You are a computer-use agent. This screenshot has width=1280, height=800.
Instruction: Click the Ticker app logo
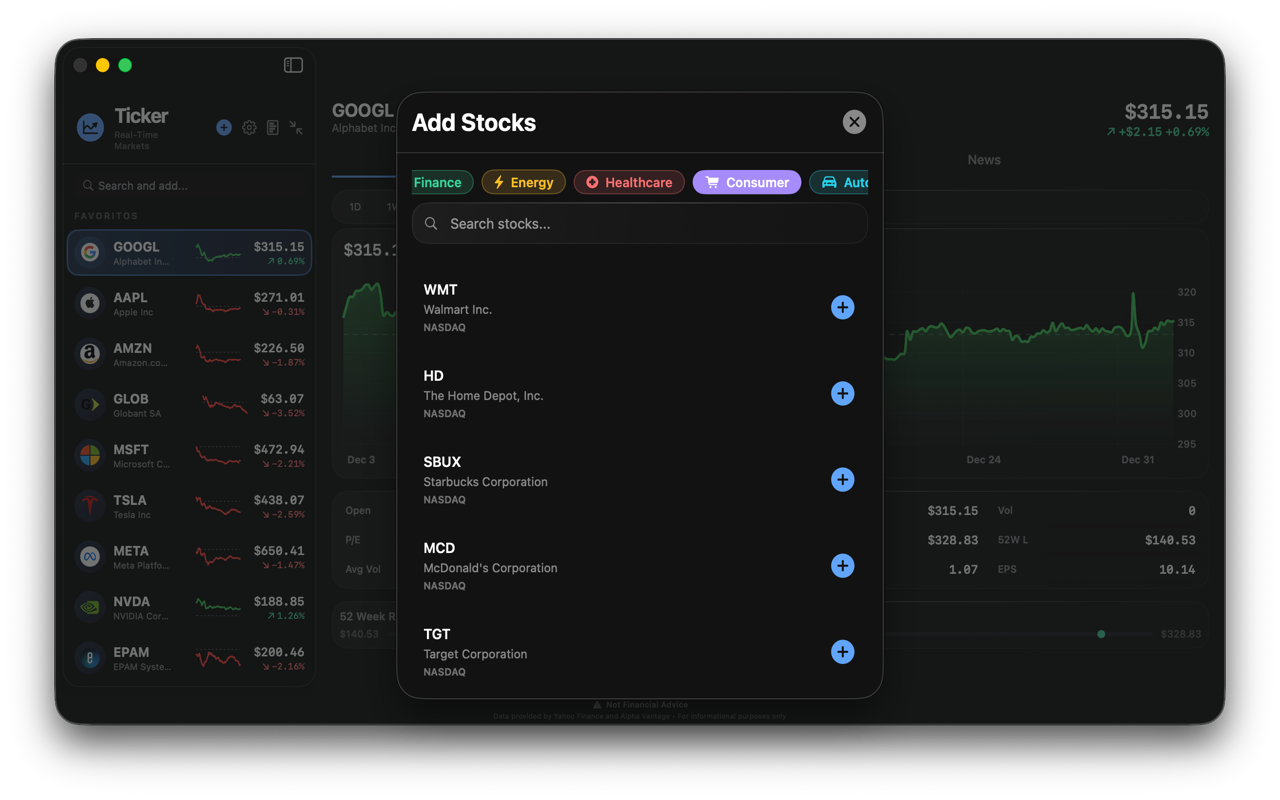click(x=90, y=127)
